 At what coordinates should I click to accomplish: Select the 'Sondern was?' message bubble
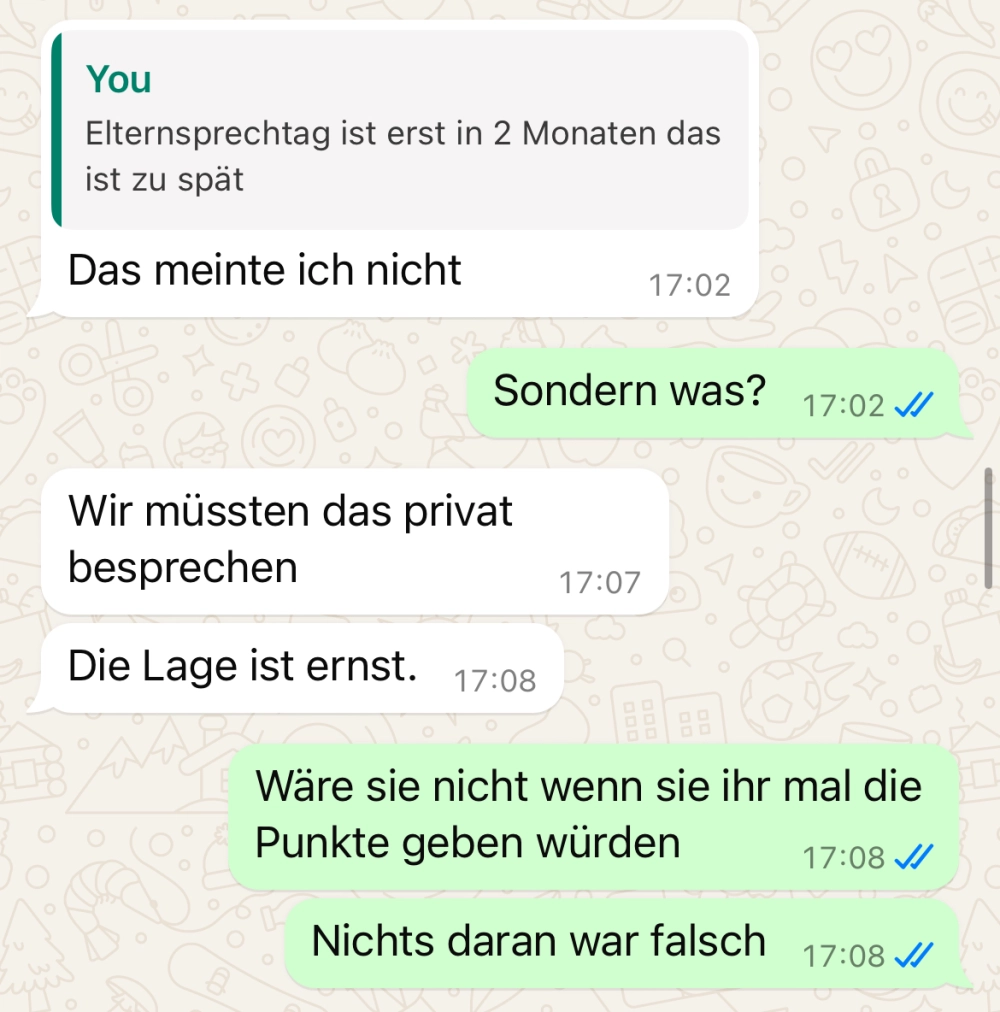click(712, 393)
